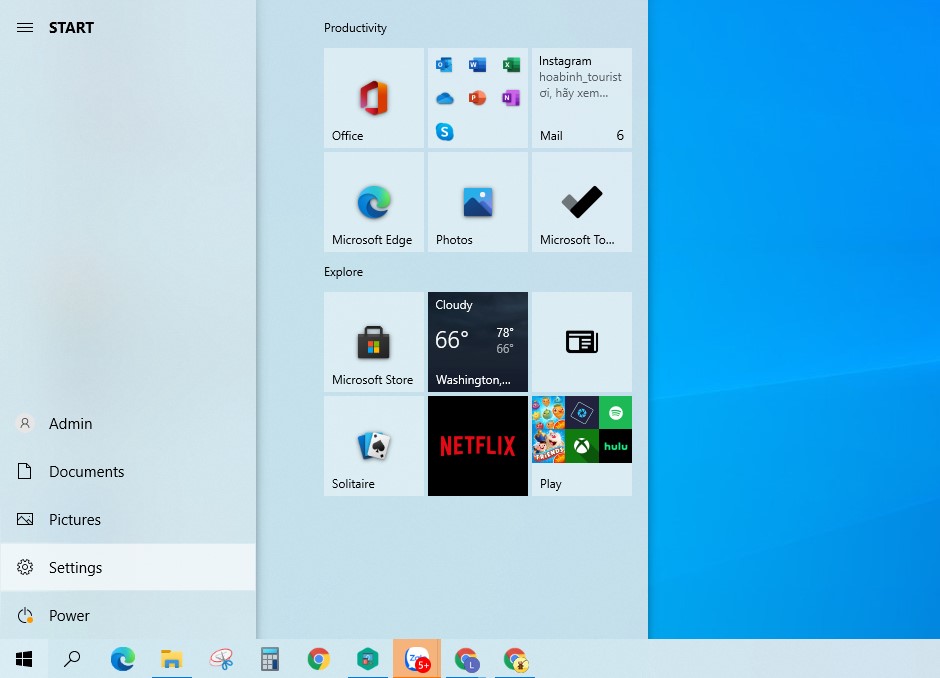This screenshot has height=678, width=940.
Task: Start PowerPoint from the Office group tile
Action: (x=478, y=98)
